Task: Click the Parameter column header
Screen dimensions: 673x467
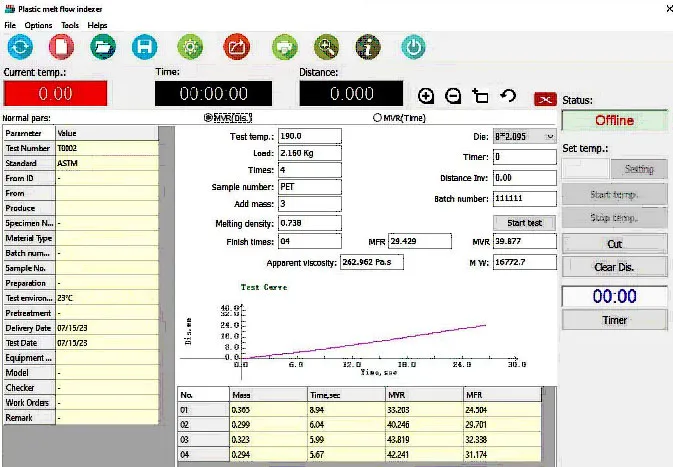Action: (x=29, y=133)
